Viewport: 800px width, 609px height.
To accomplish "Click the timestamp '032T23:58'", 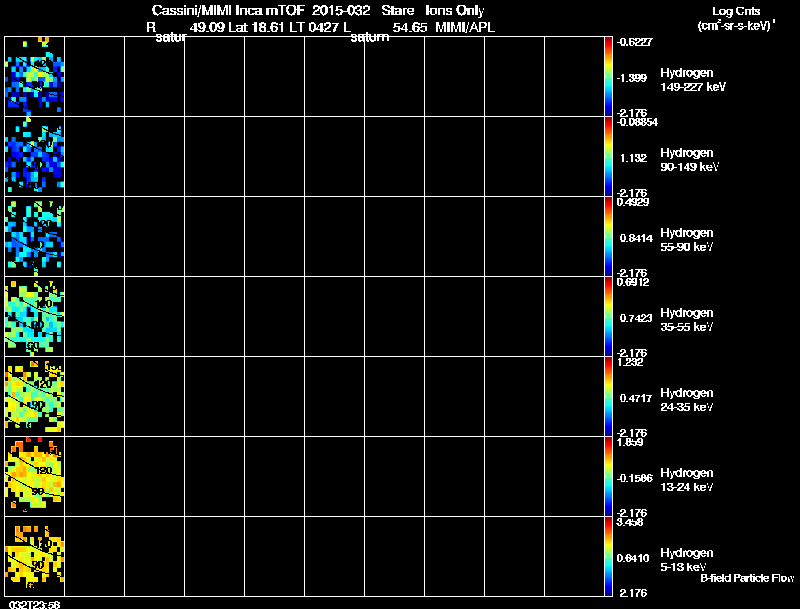I will pyautogui.click(x=35, y=604).
